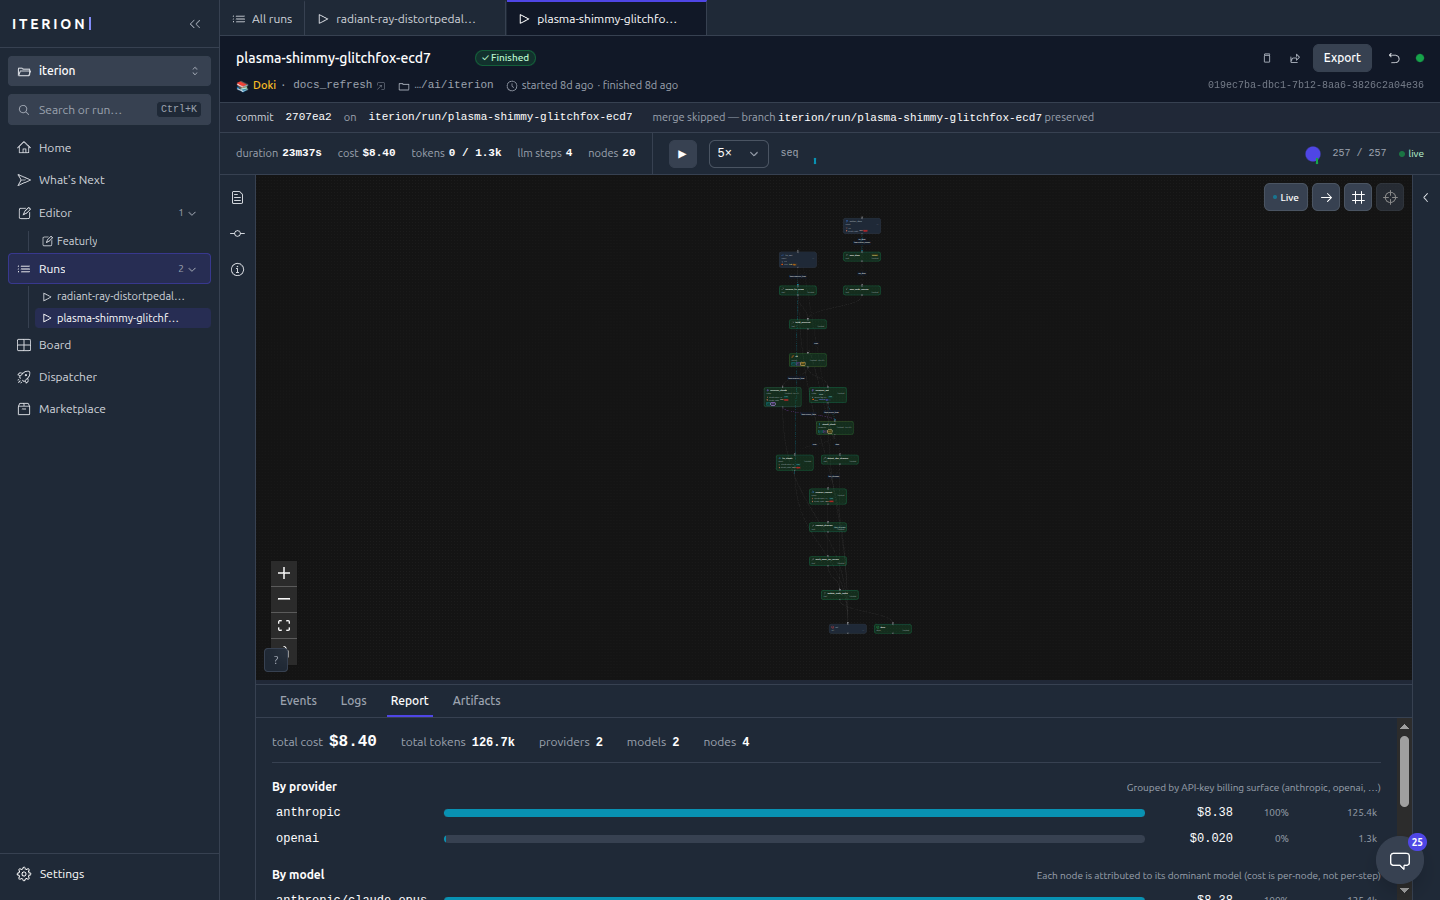Open the chat bubble with 25 badge
This screenshot has height=900, width=1440.
pyautogui.click(x=1400, y=860)
